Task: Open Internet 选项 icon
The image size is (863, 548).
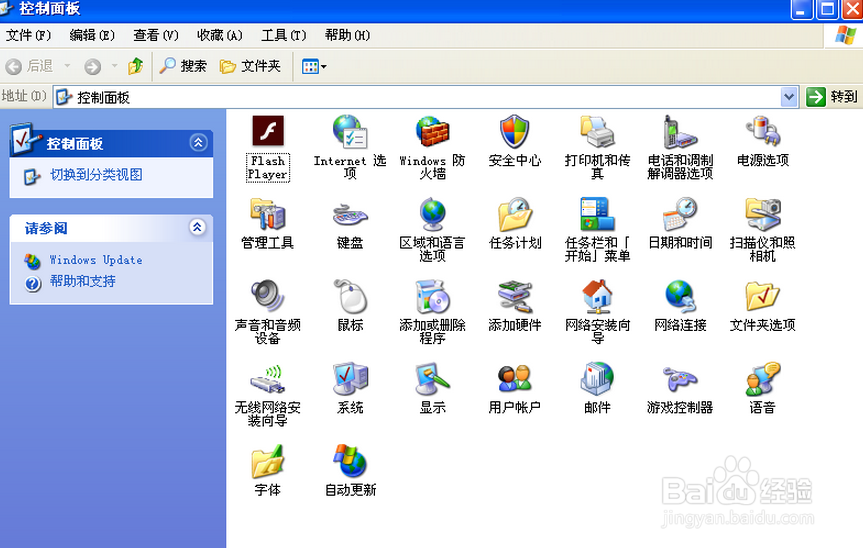Action: tap(350, 131)
